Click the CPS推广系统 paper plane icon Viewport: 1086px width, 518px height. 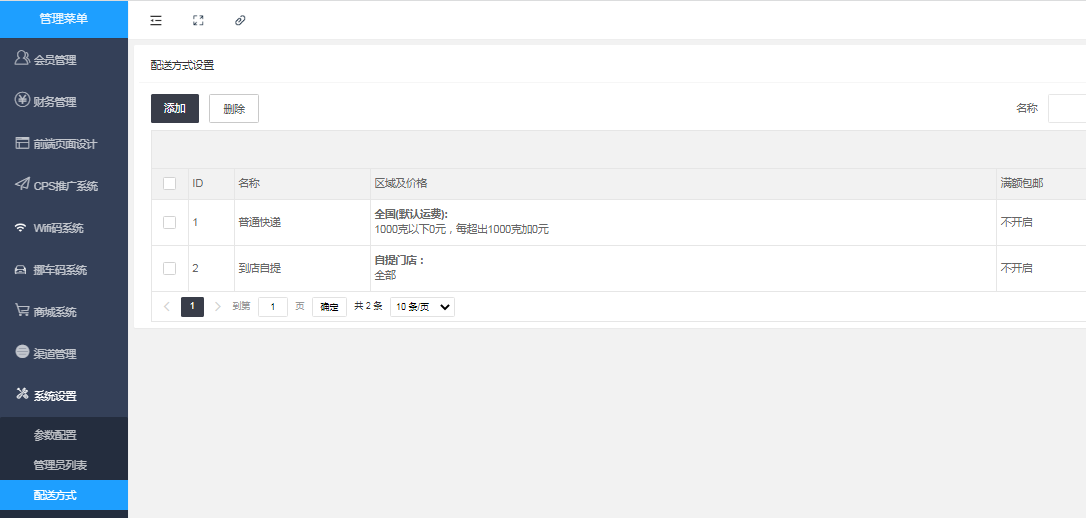[22, 185]
